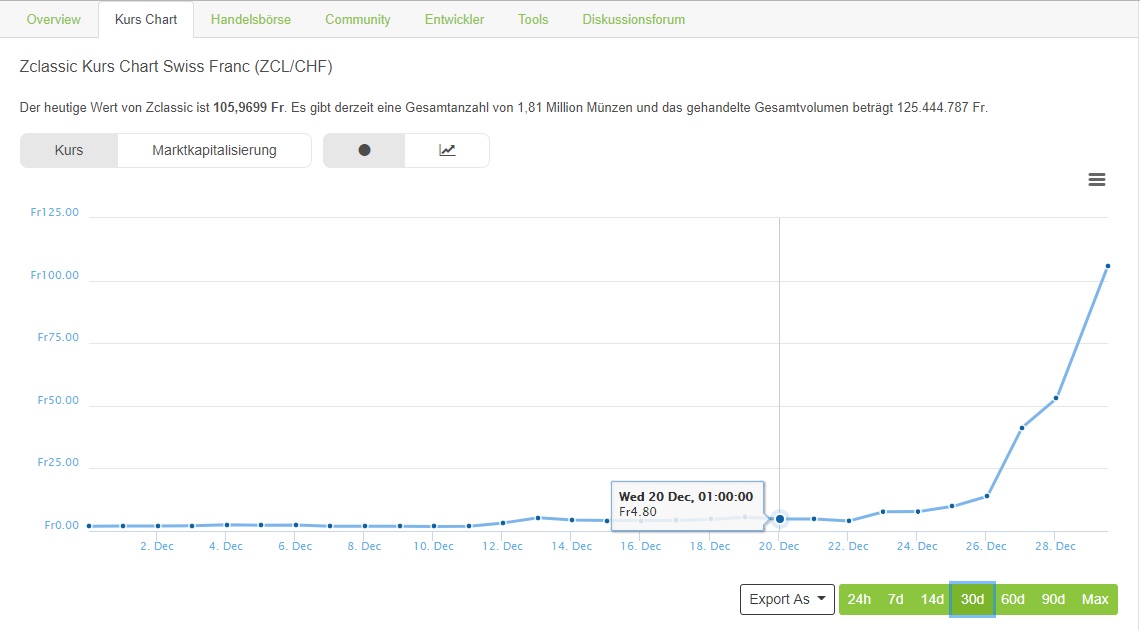Show the Kurs price view

click(69, 151)
